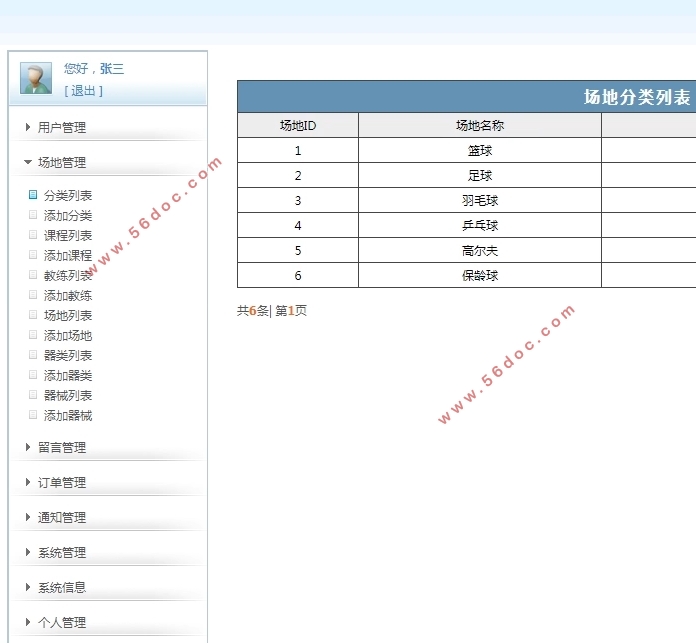The height and width of the screenshot is (643, 696).
Task: Click the icon beside 添加课程
Action: click(x=33, y=256)
